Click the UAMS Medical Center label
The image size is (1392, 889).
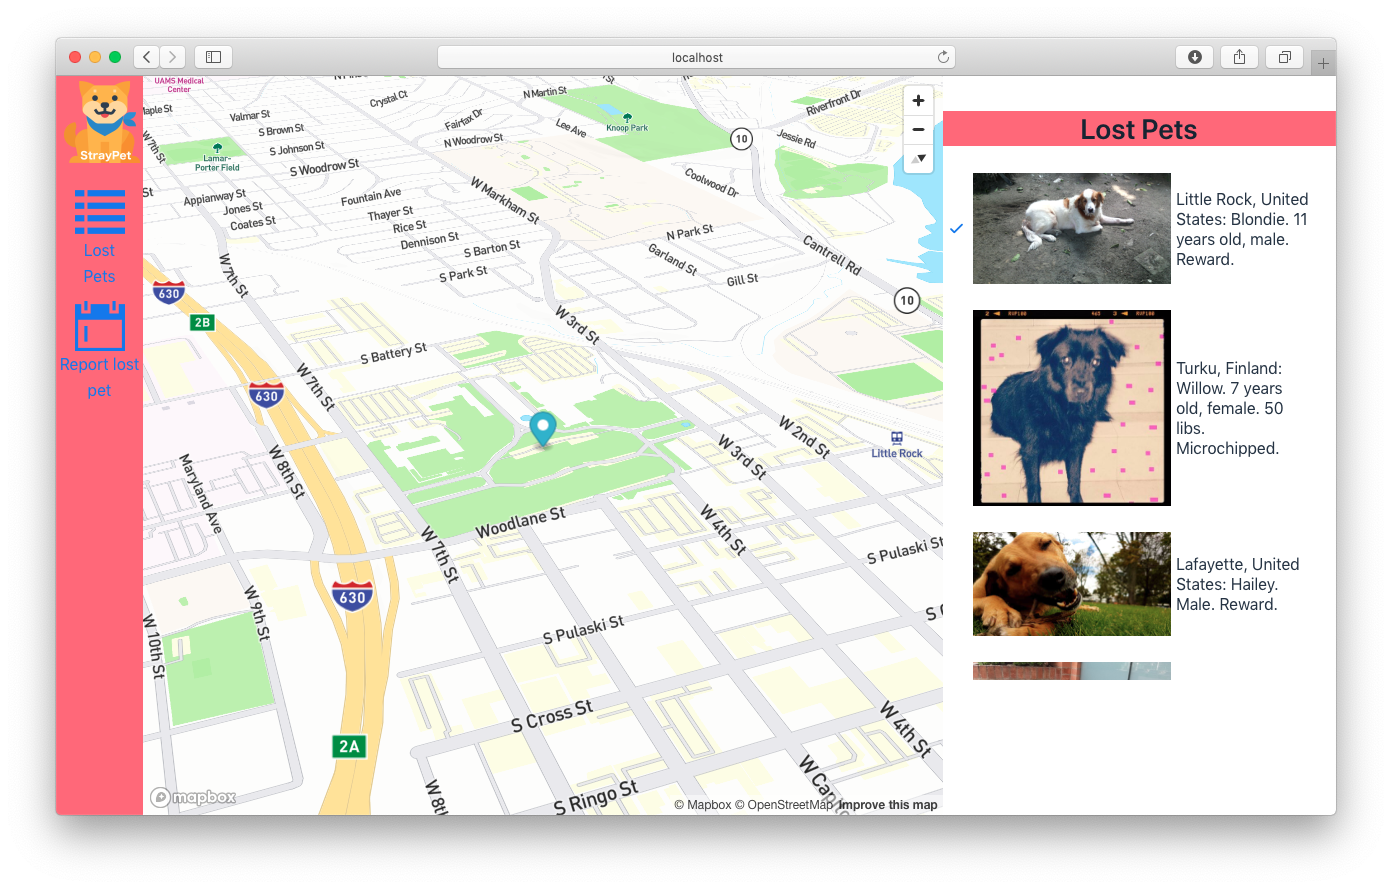[x=179, y=85]
